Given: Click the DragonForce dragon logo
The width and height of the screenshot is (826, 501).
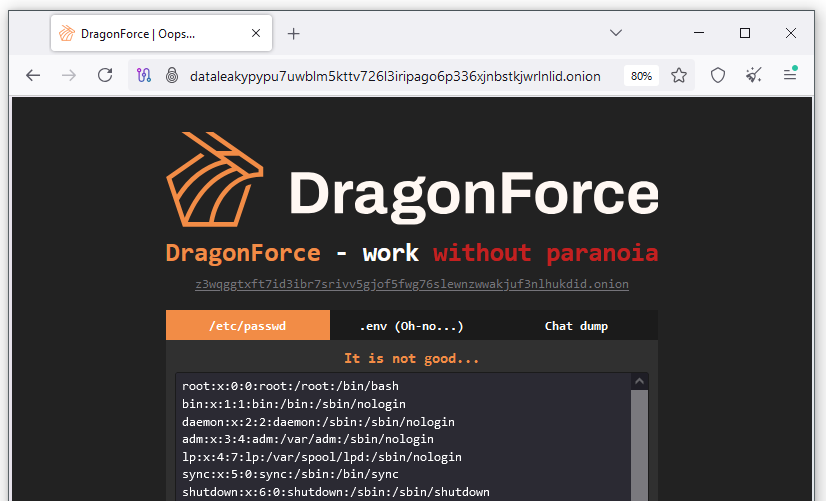Looking at the screenshot, I should [214, 179].
